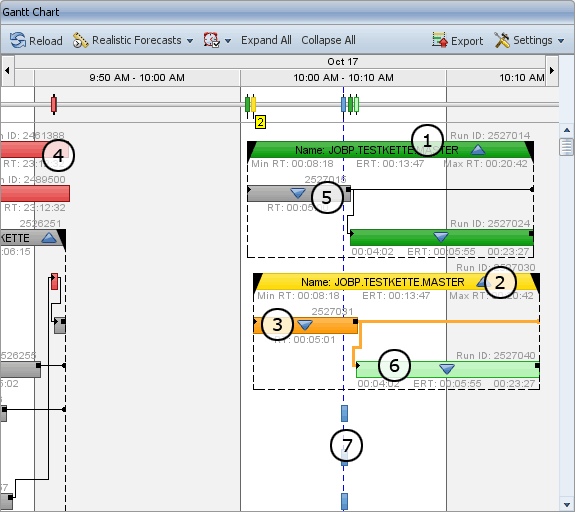Image resolution: width=575 pixels, height=512 pixels.
Task: Select yellow marker on the overview timeline
Action: 253,106
